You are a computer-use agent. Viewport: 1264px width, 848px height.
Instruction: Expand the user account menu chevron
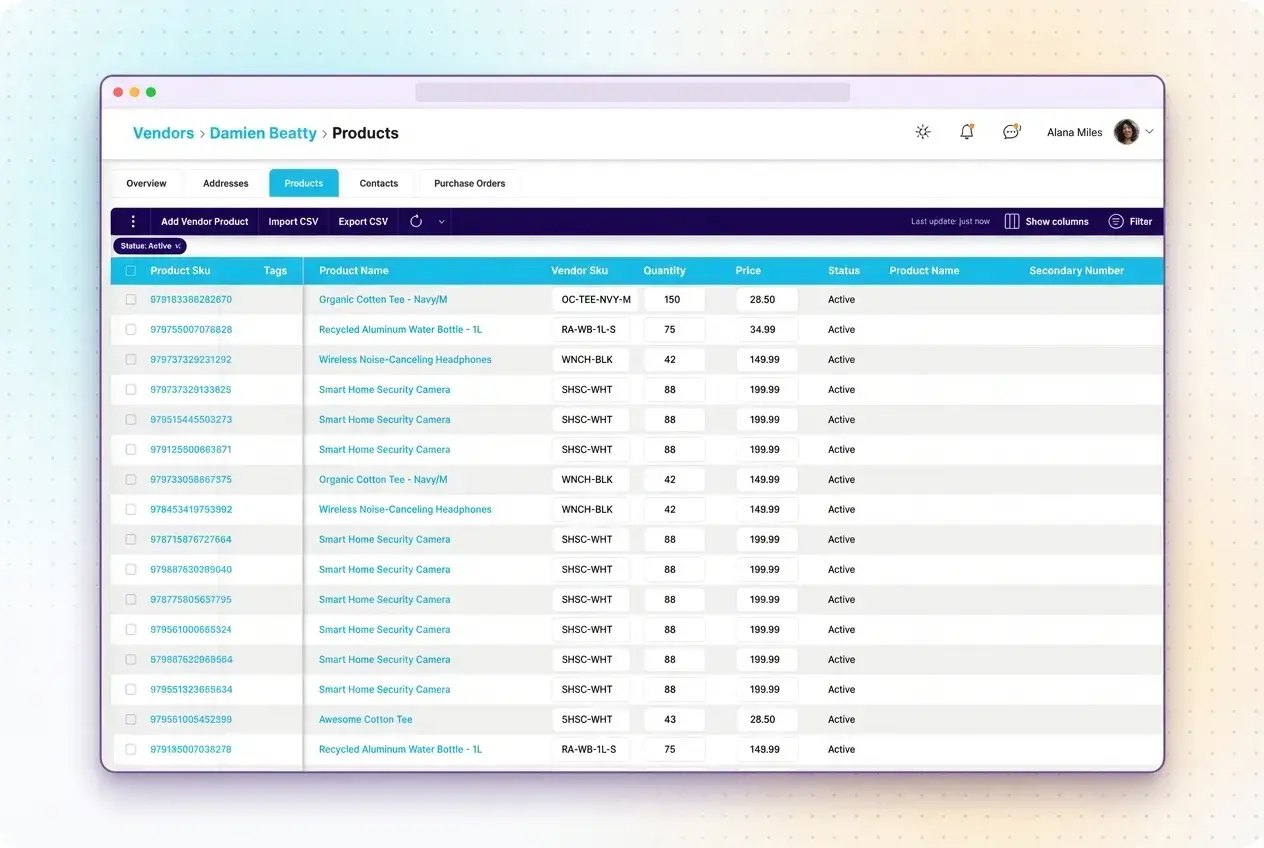pos(1150,131)
